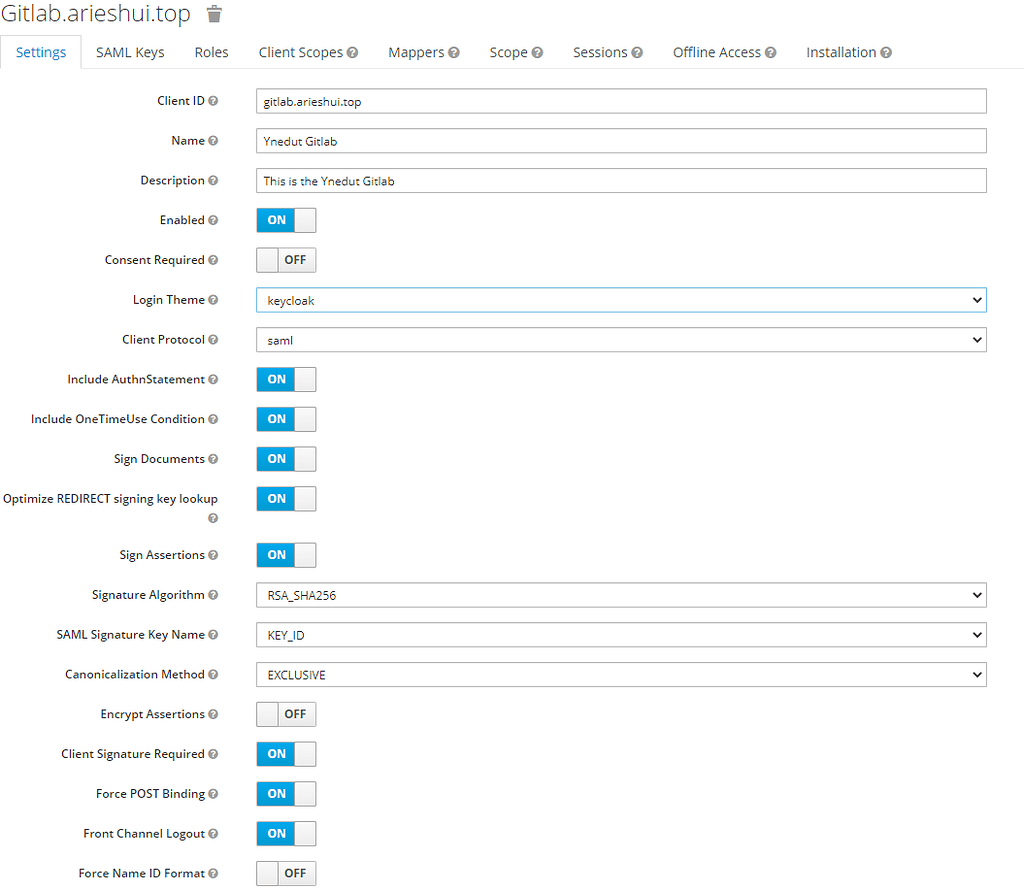
Task: Click the delete trash icon beside Gitlab.arieshui.top
Action: tap(212, 14)
